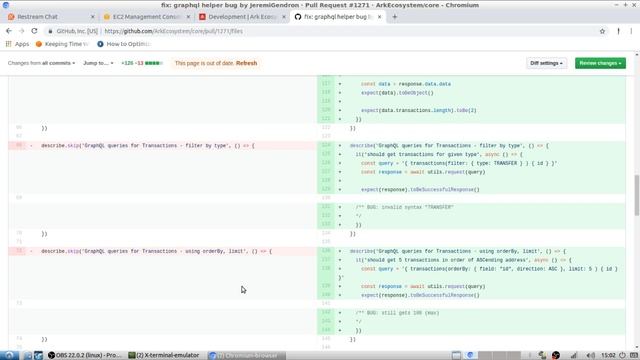Click the browser forward arrow
Image resolution: width=640 pixels, height=360 pixels.
tap(22, 31)
